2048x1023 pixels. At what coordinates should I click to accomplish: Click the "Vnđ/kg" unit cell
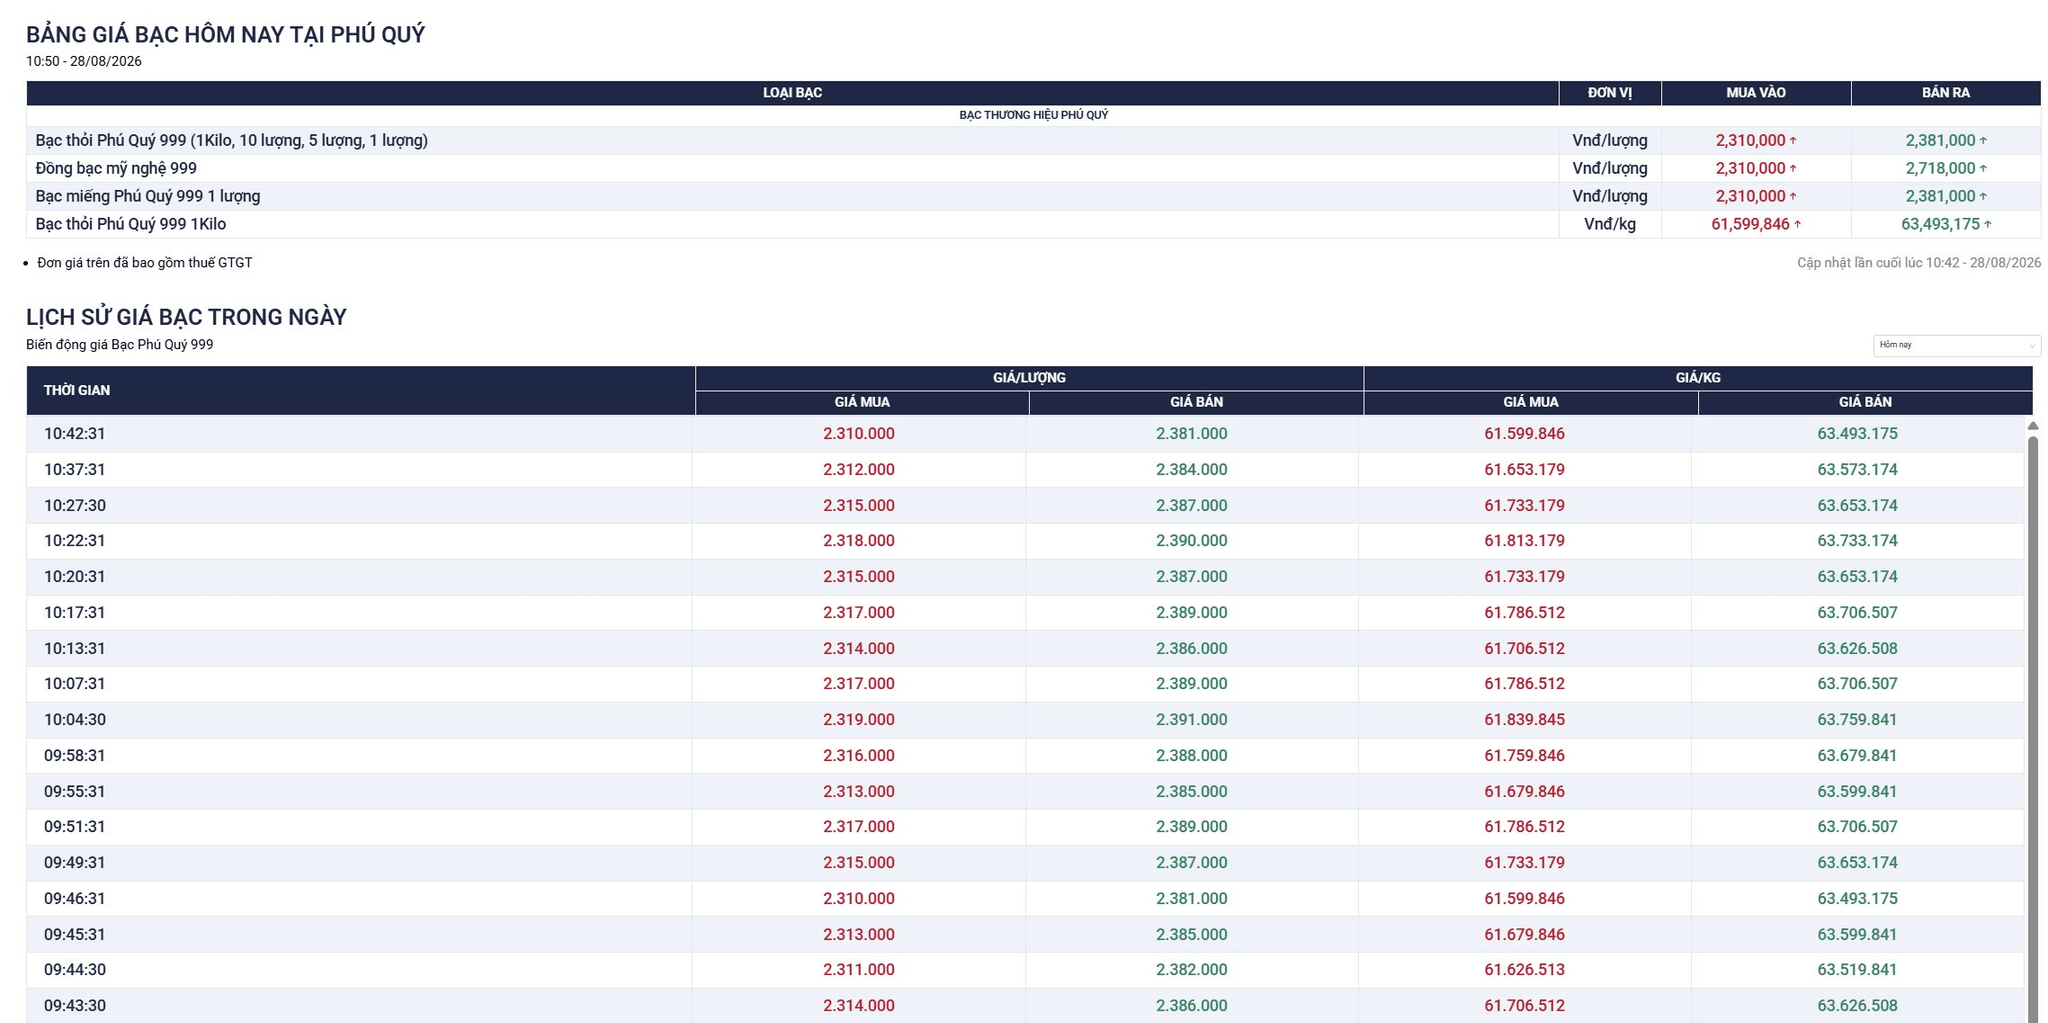tap(1610, 224)
